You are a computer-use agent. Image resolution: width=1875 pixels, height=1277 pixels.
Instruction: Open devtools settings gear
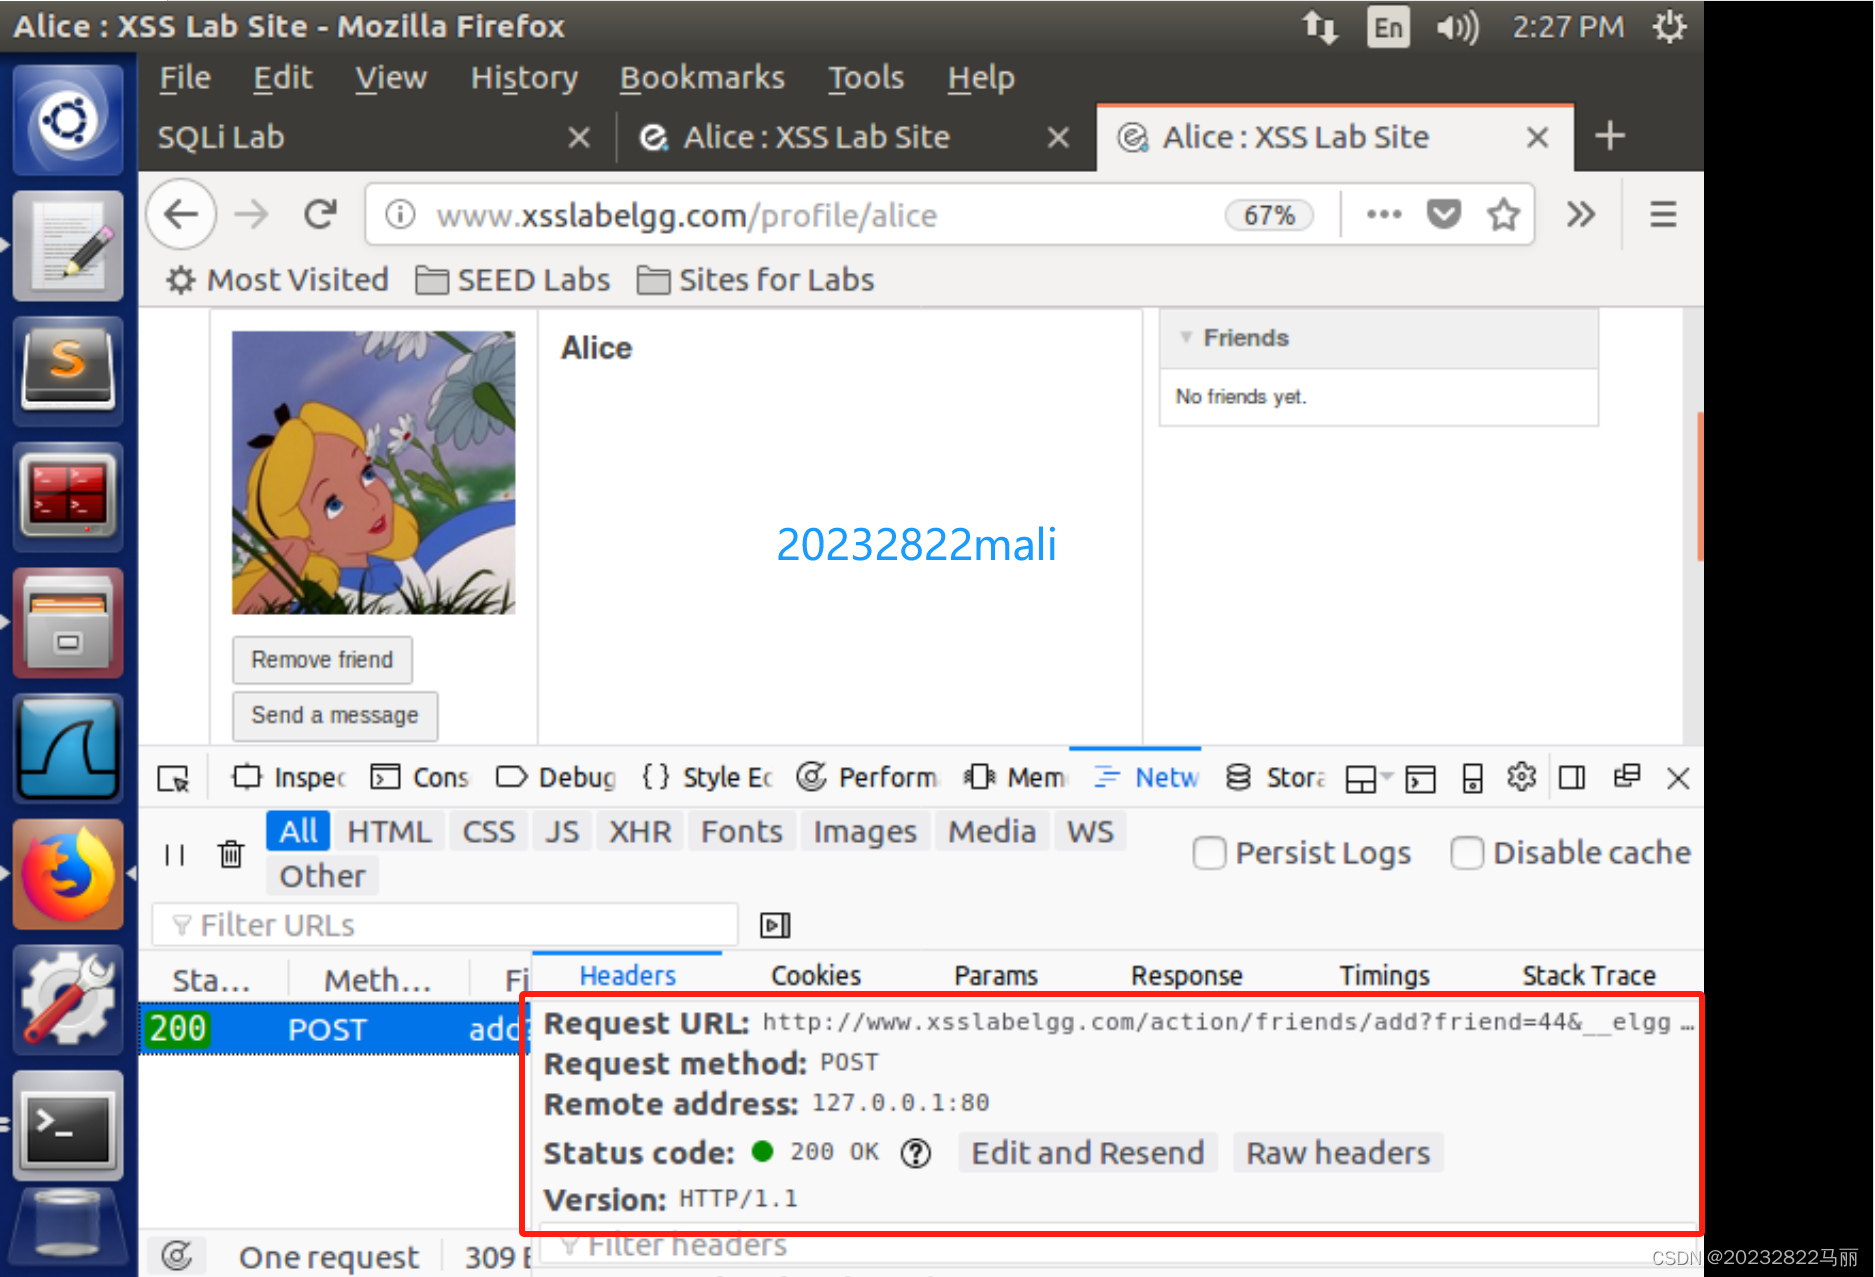click(1522, 777)
